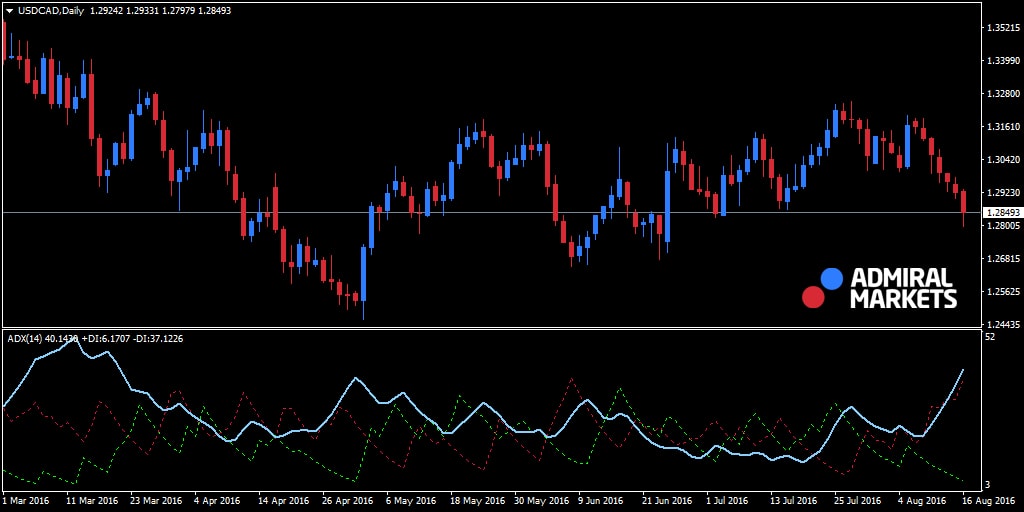
Task: Click the indicator scale maximum value 52
Action: coord(989,338)
